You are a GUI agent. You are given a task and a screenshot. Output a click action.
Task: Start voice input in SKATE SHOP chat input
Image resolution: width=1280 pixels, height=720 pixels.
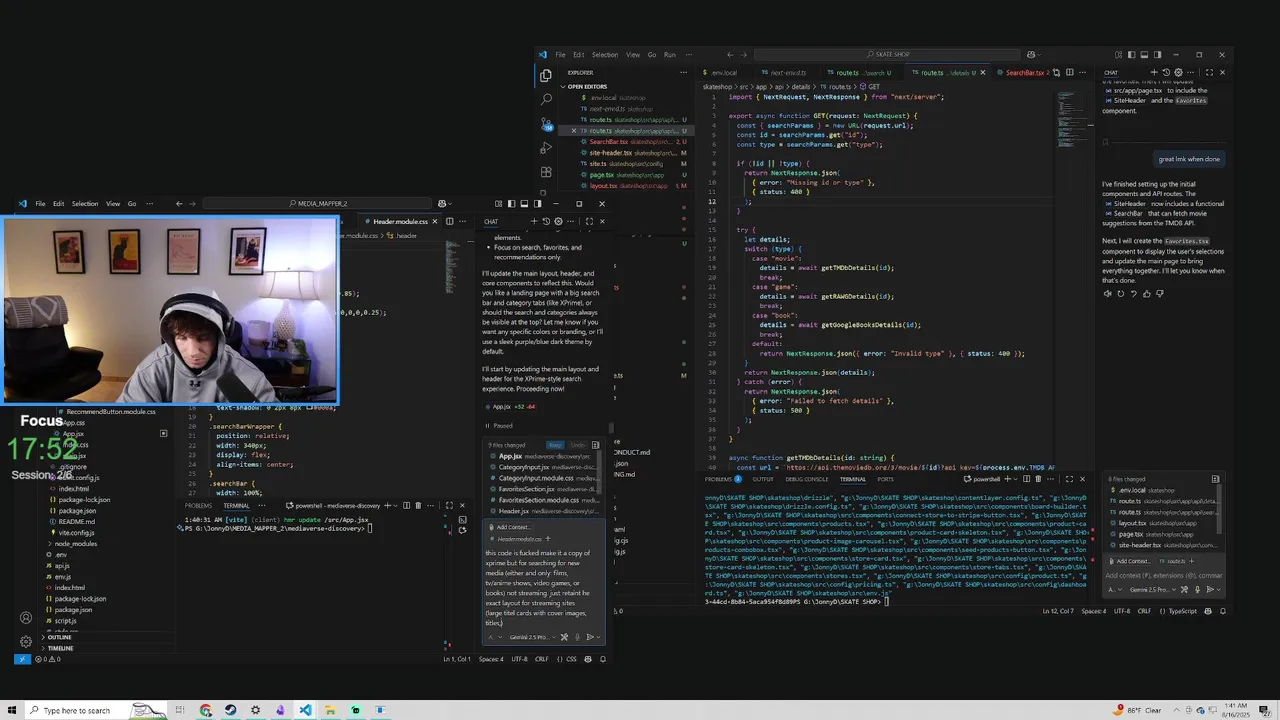click(1197, 590)
